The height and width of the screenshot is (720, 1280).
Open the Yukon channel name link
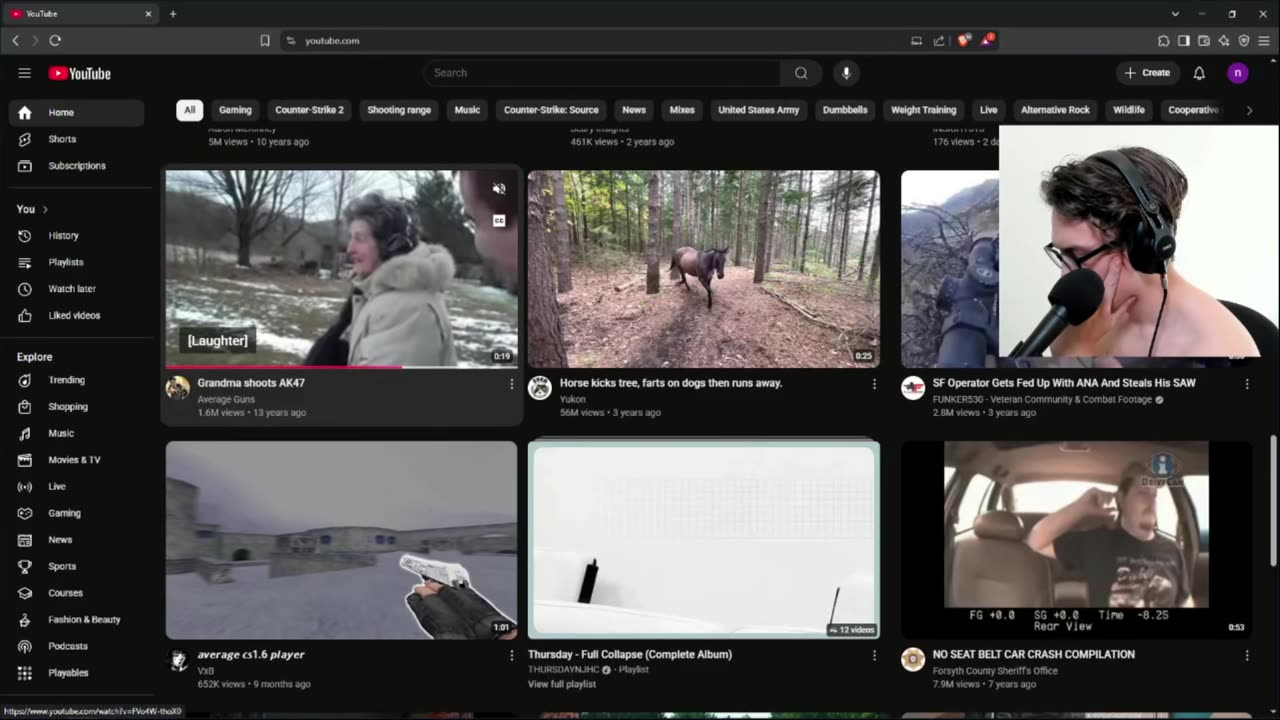[573, 399]
